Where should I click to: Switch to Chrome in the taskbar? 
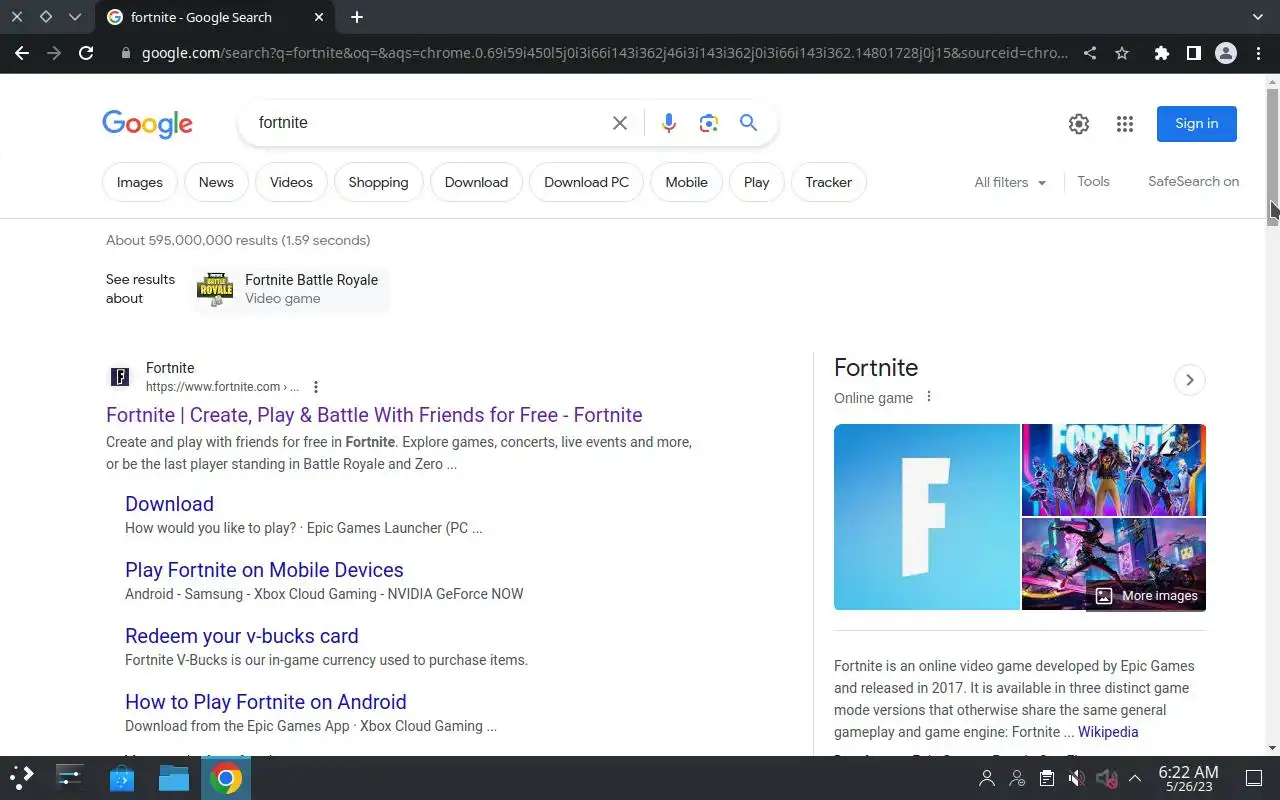coord(226,778)
